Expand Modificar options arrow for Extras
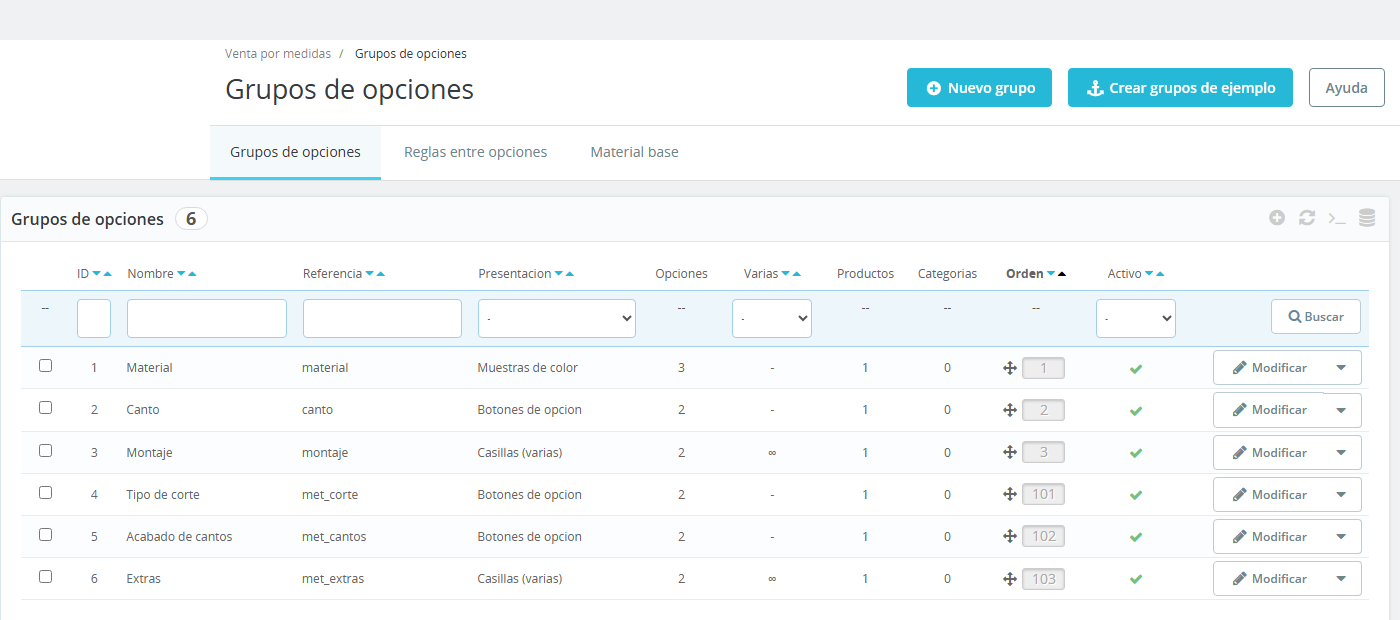The image size is (1400, 620). coord(1341,578)
